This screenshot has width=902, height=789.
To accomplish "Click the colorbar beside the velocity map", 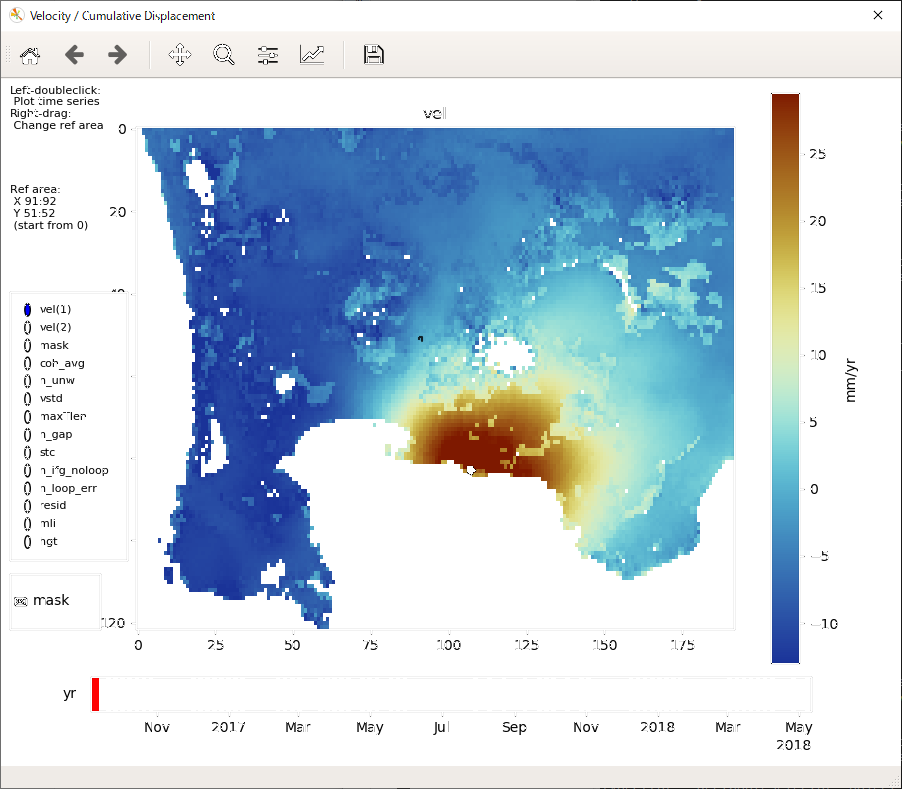I will click(x=785, y=378).
